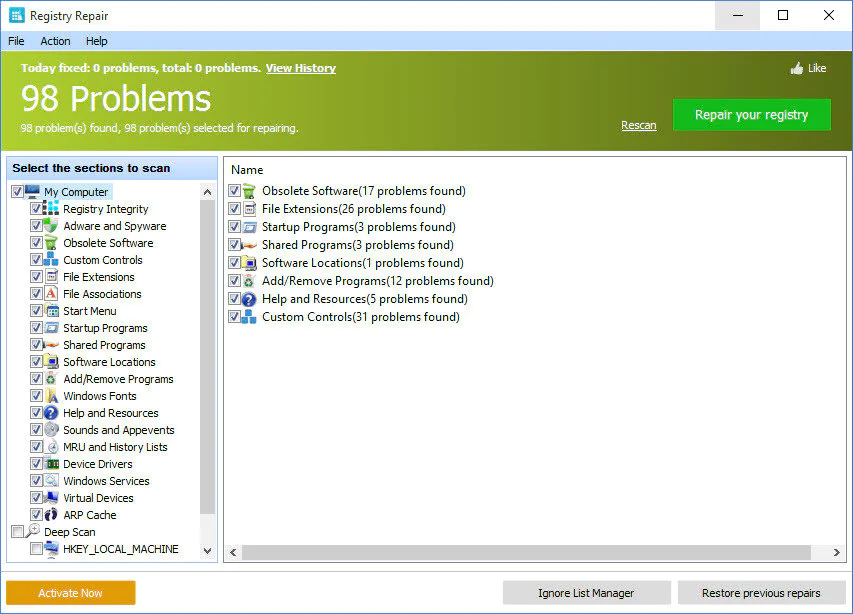
Task: Open the Help menu
Action: 96,41
